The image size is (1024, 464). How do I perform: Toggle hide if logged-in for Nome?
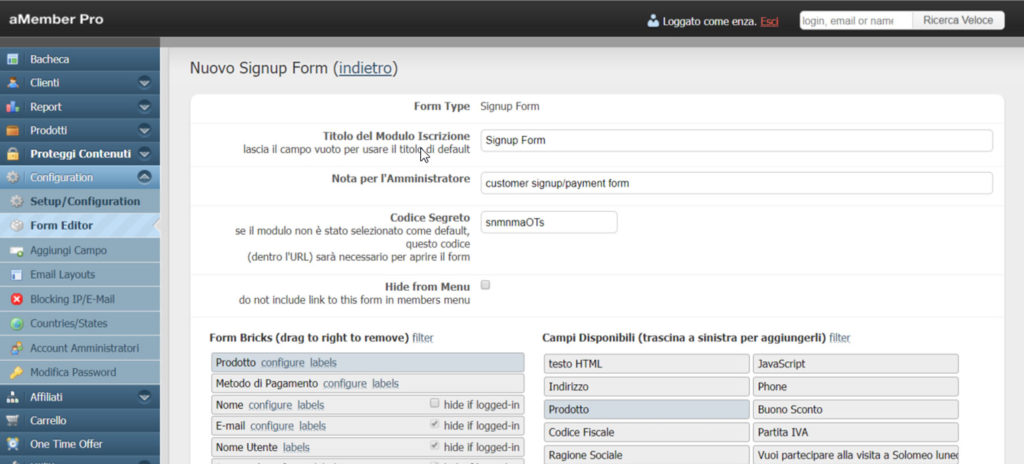coord(434,404)
